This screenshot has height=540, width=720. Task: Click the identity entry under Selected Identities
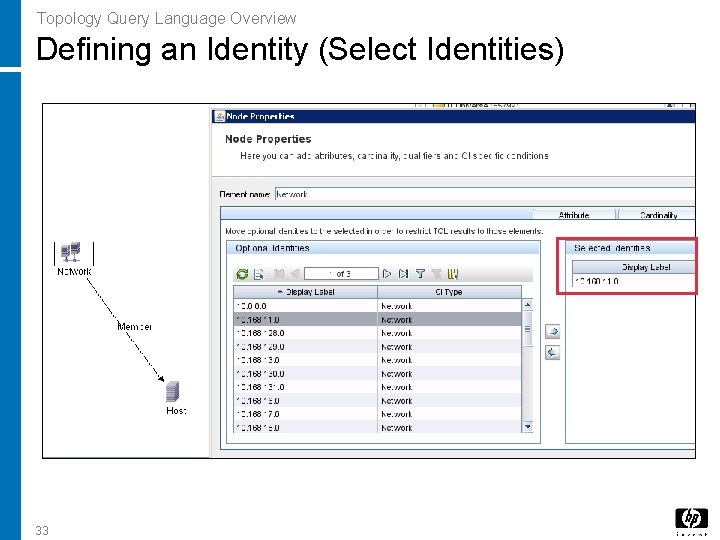tap(634, 281)
